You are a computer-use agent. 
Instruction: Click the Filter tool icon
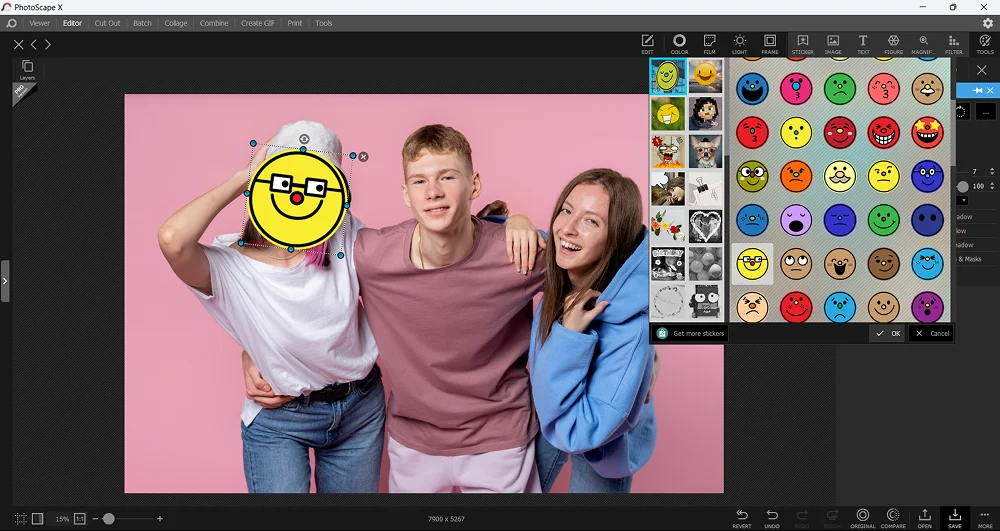pos(954,44)
